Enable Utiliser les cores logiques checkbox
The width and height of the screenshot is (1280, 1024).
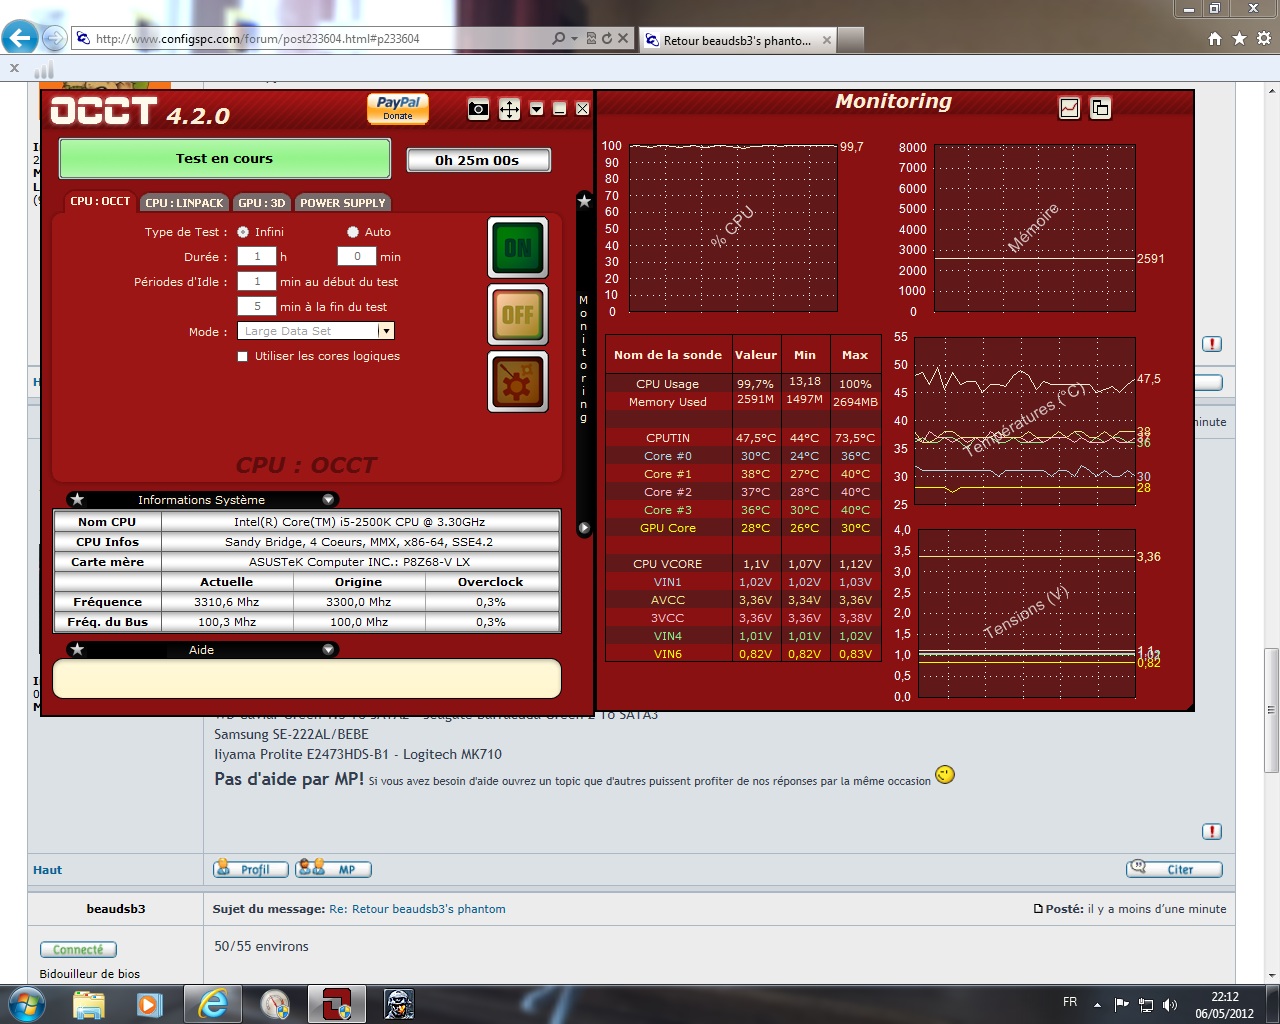(x=243, y=356)
